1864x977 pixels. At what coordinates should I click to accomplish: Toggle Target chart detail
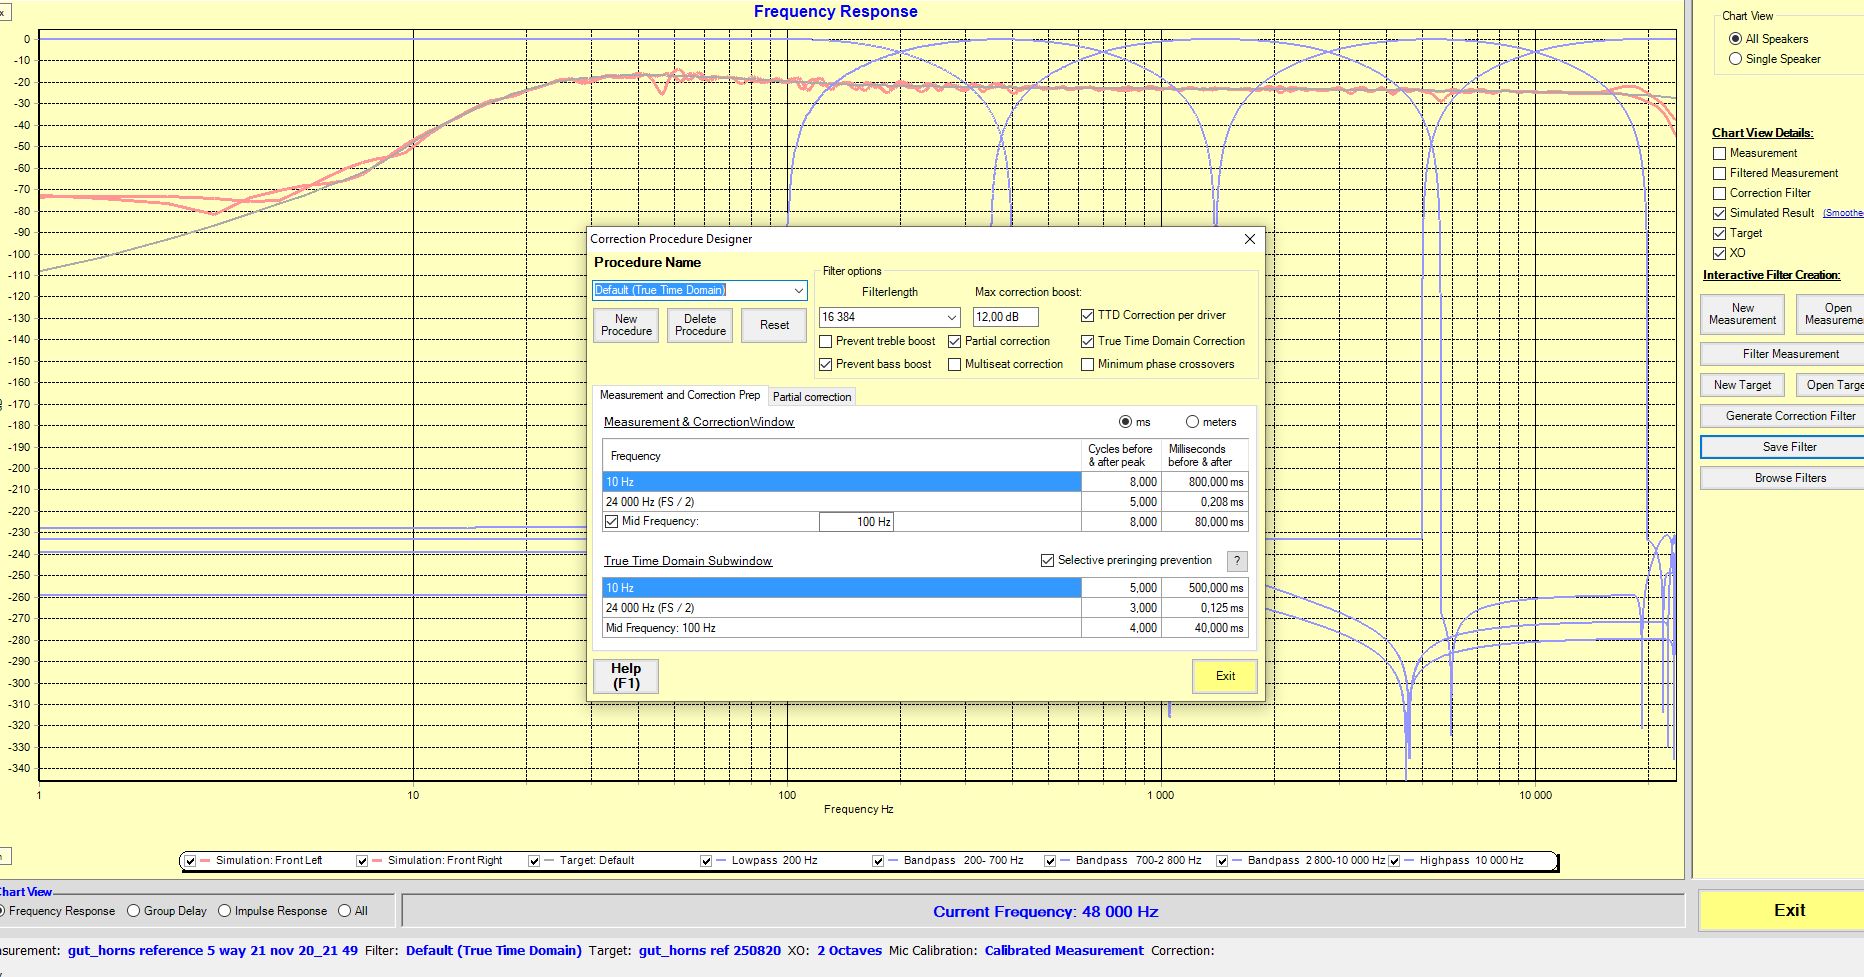pyautogui.click(x=1719, y=233)
